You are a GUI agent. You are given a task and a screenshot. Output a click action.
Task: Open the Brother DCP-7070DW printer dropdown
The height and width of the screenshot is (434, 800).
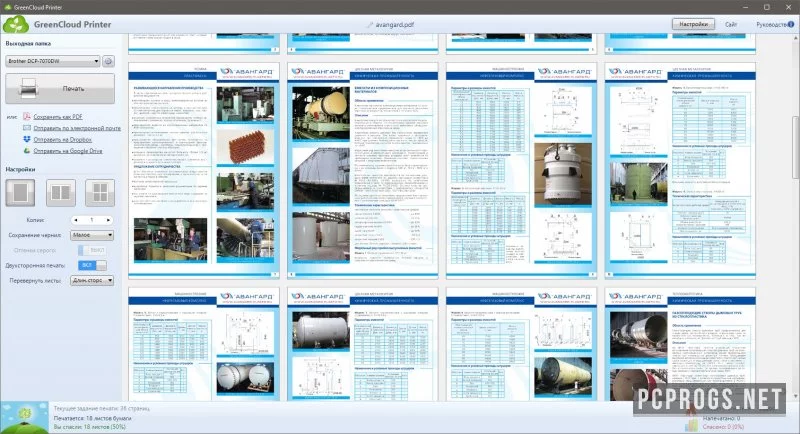pos(53,61)
